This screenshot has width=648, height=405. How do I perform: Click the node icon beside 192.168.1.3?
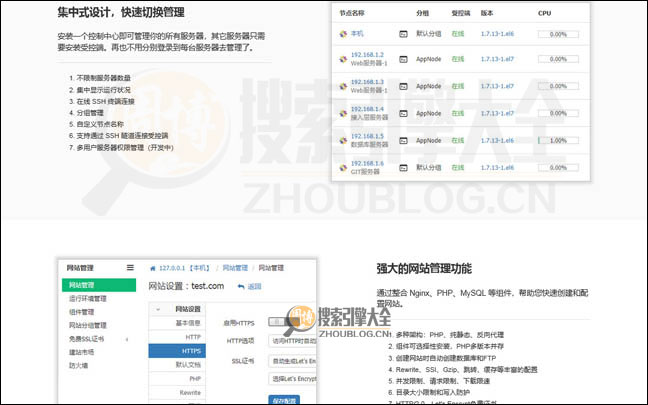(343, 86)
